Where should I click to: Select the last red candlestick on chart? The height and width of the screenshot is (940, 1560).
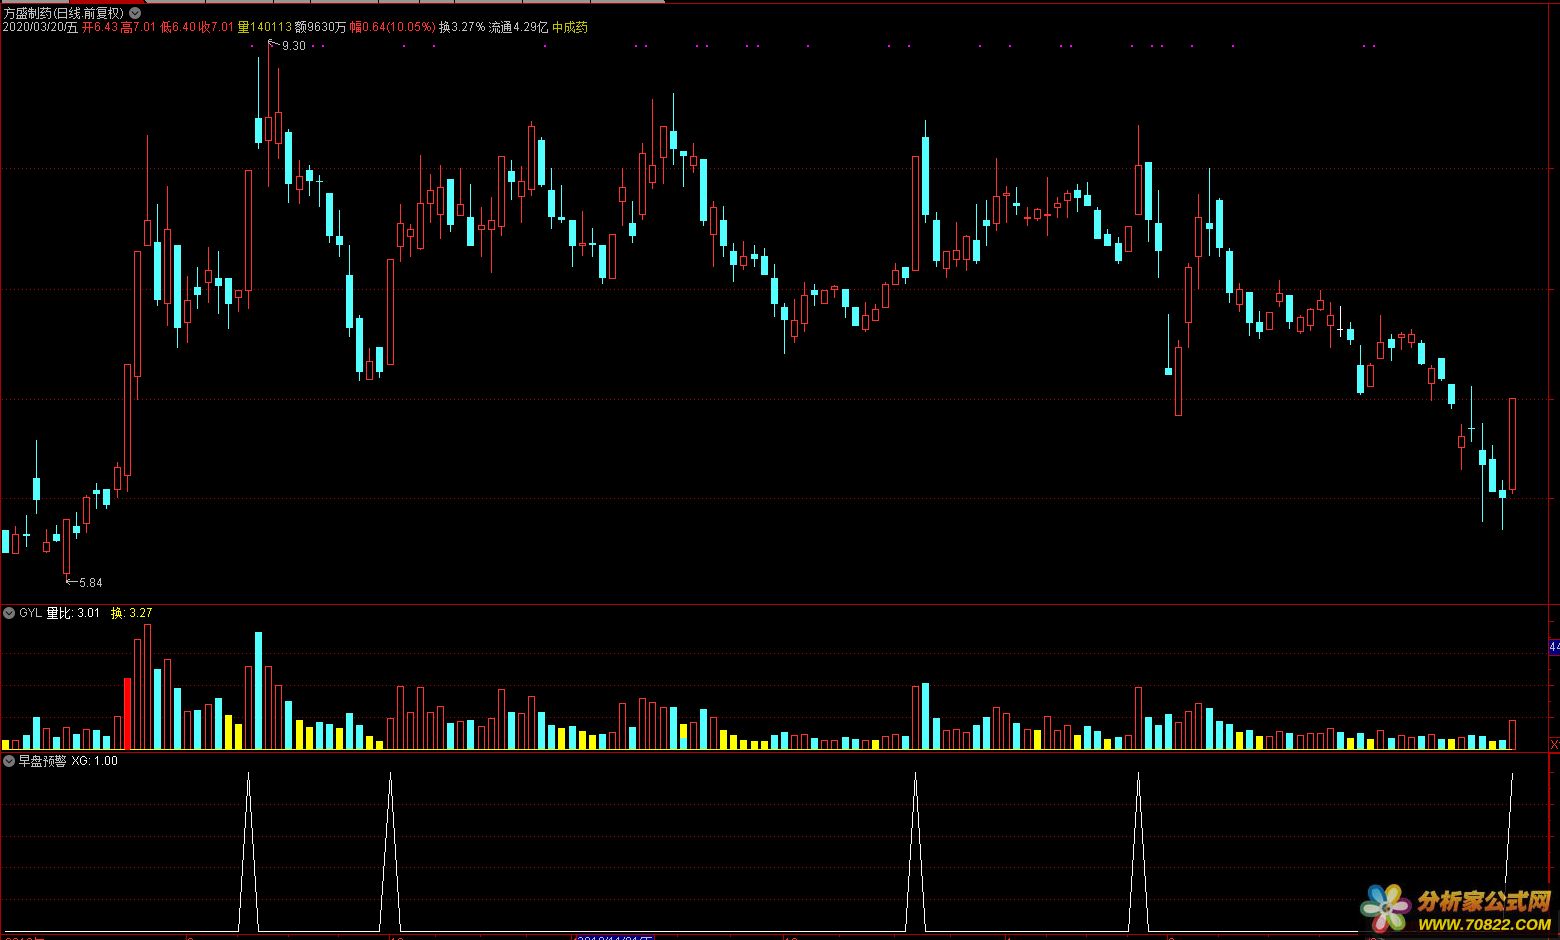[1512, 445]
